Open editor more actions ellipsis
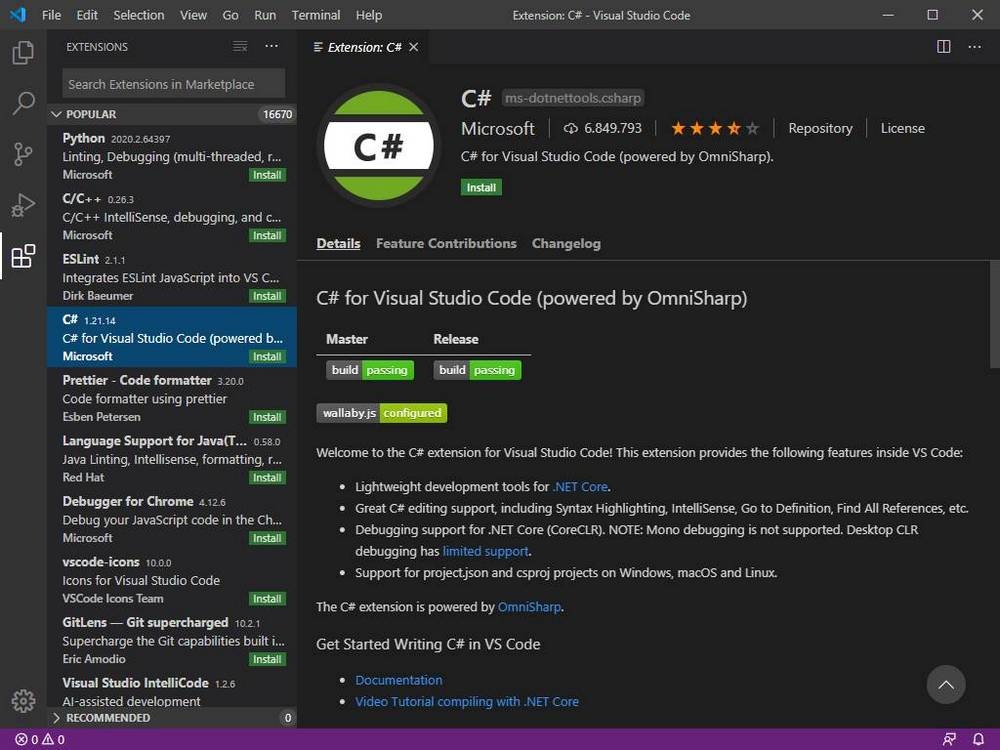1000x750 pixels. [974, 47]
